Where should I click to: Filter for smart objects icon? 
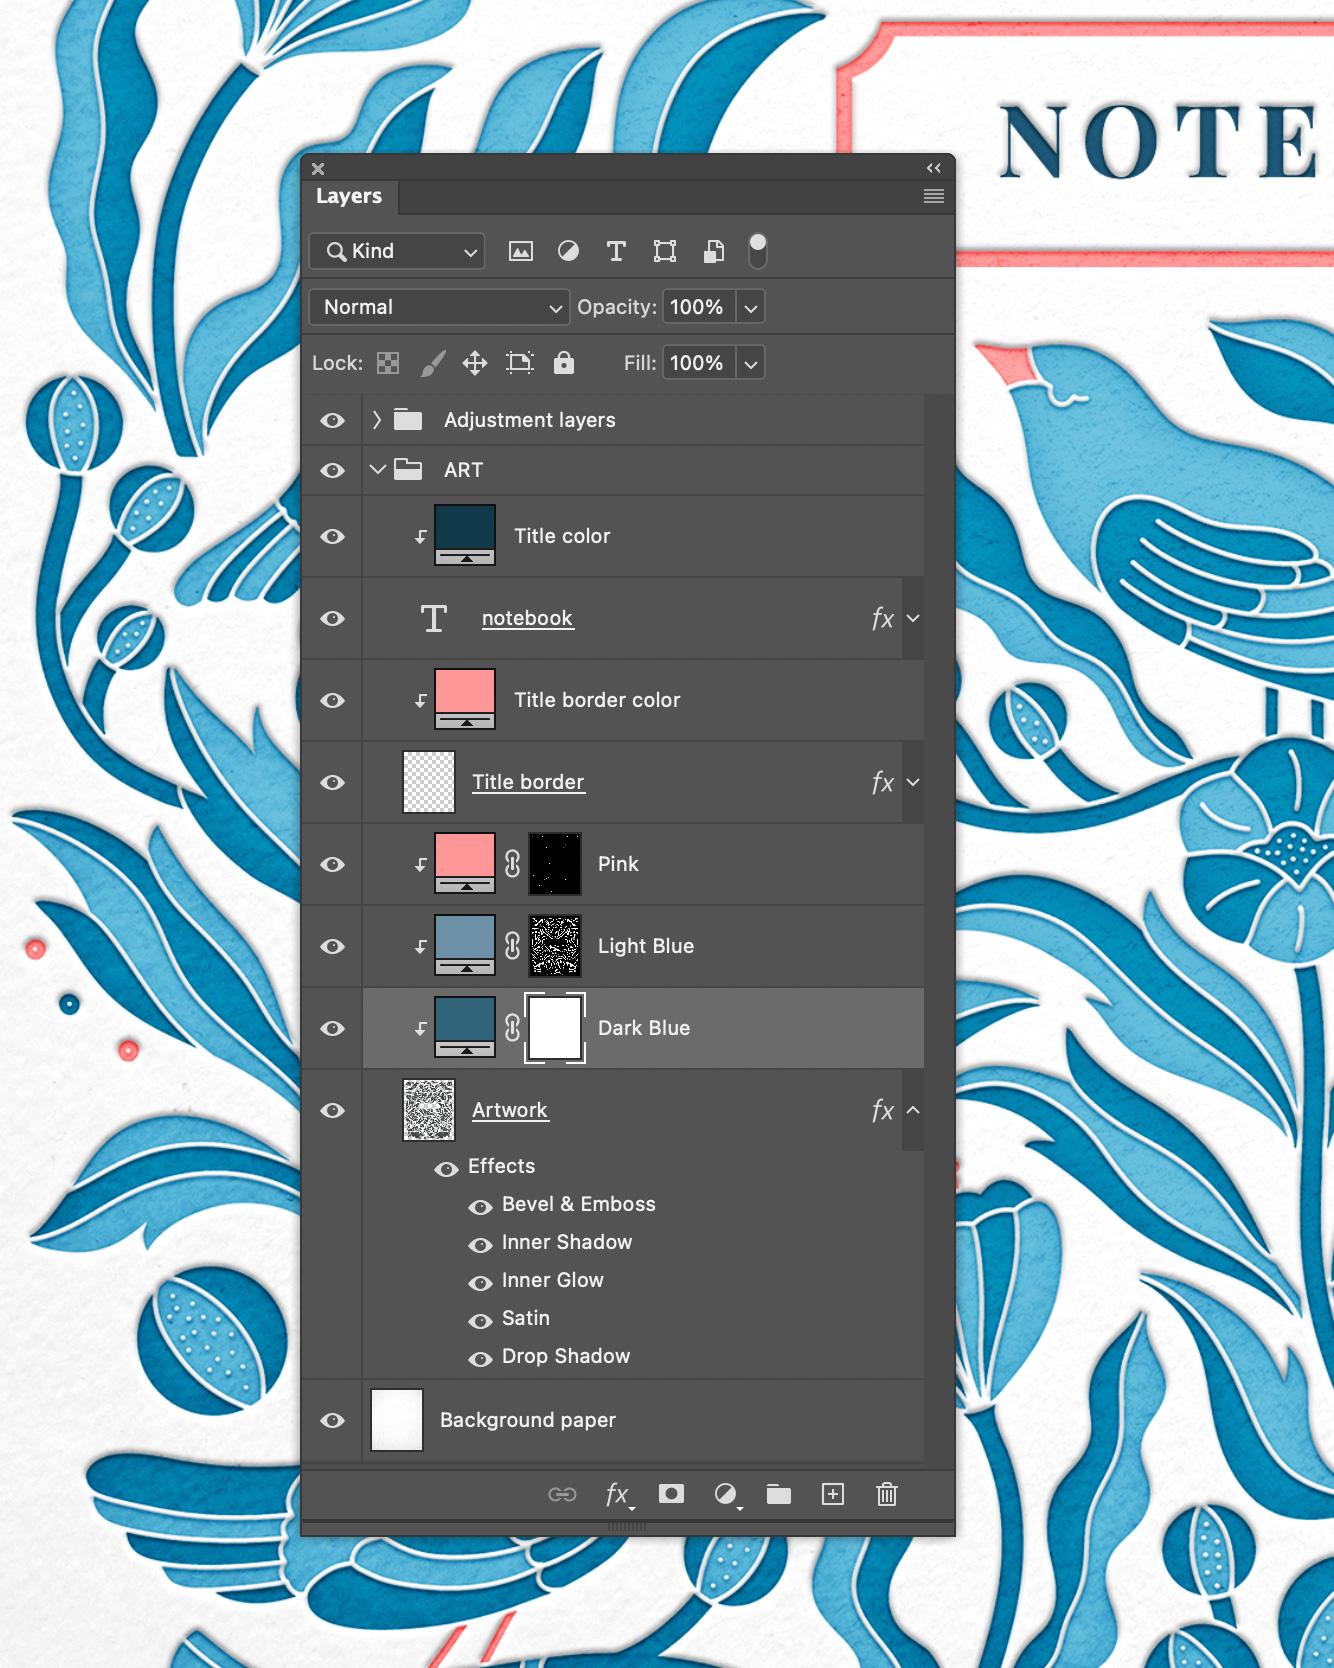click(x=714, y=251)
